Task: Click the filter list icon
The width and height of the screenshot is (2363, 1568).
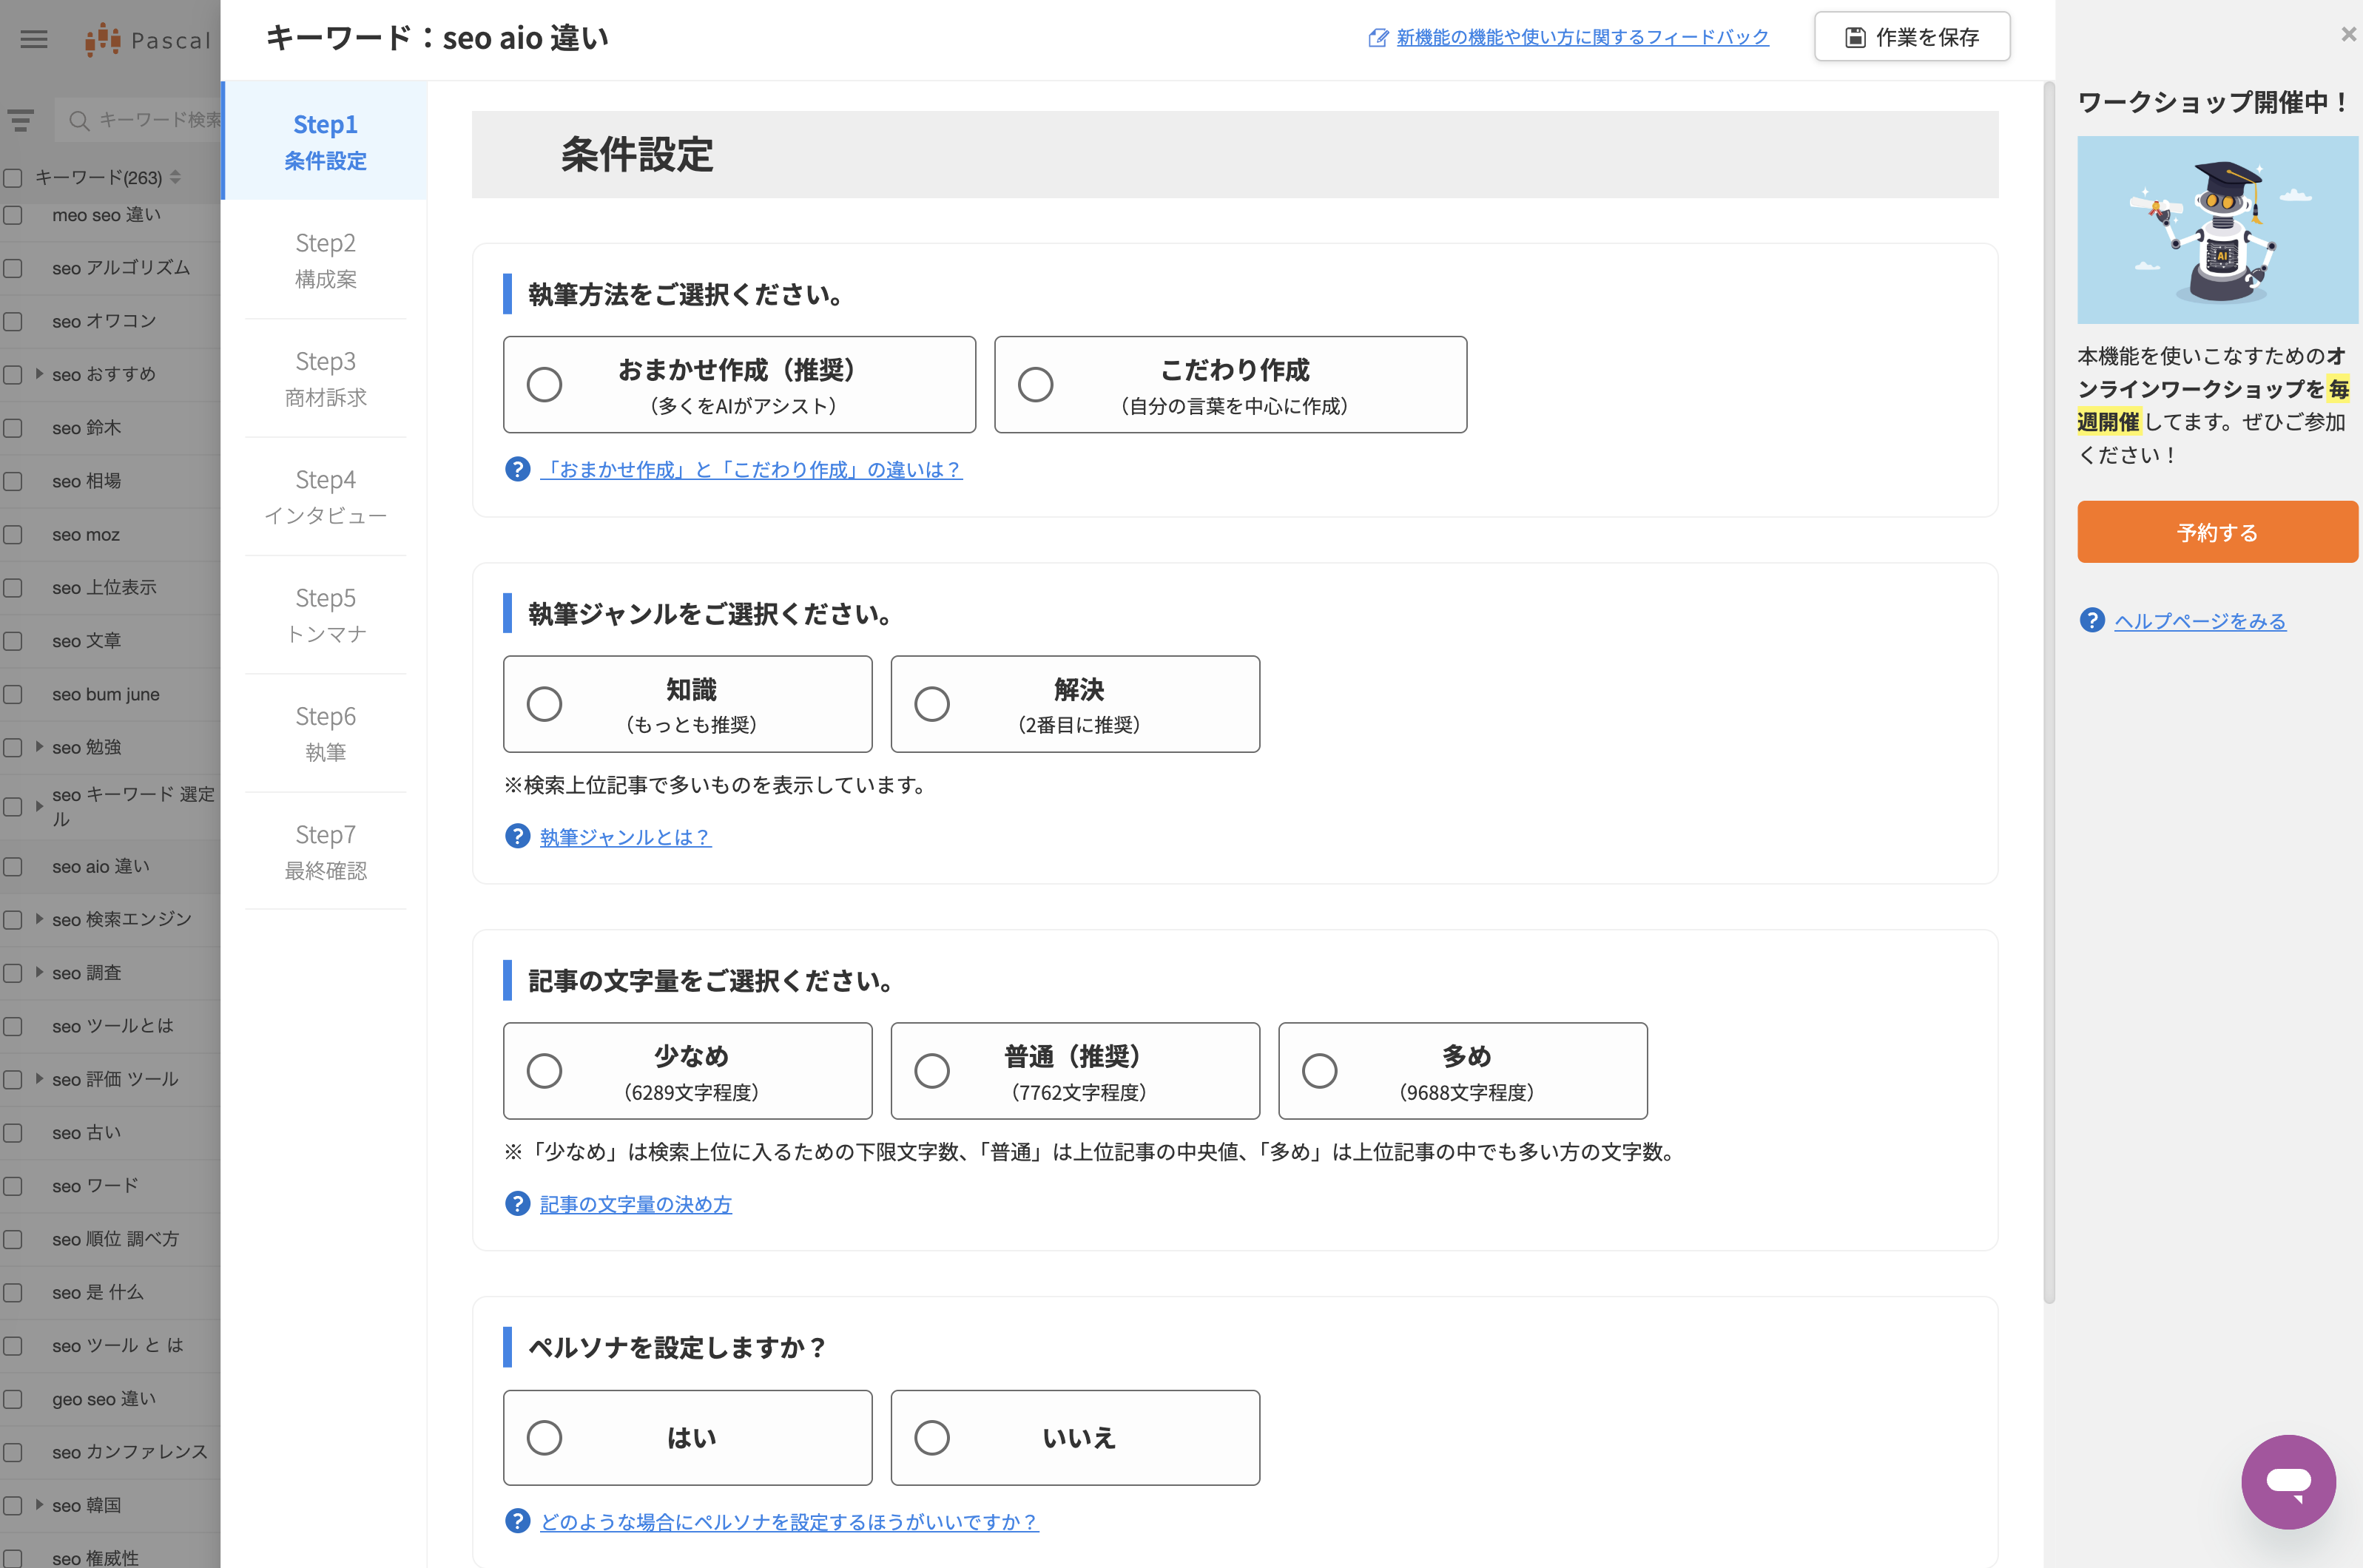Action: point(20,120)
